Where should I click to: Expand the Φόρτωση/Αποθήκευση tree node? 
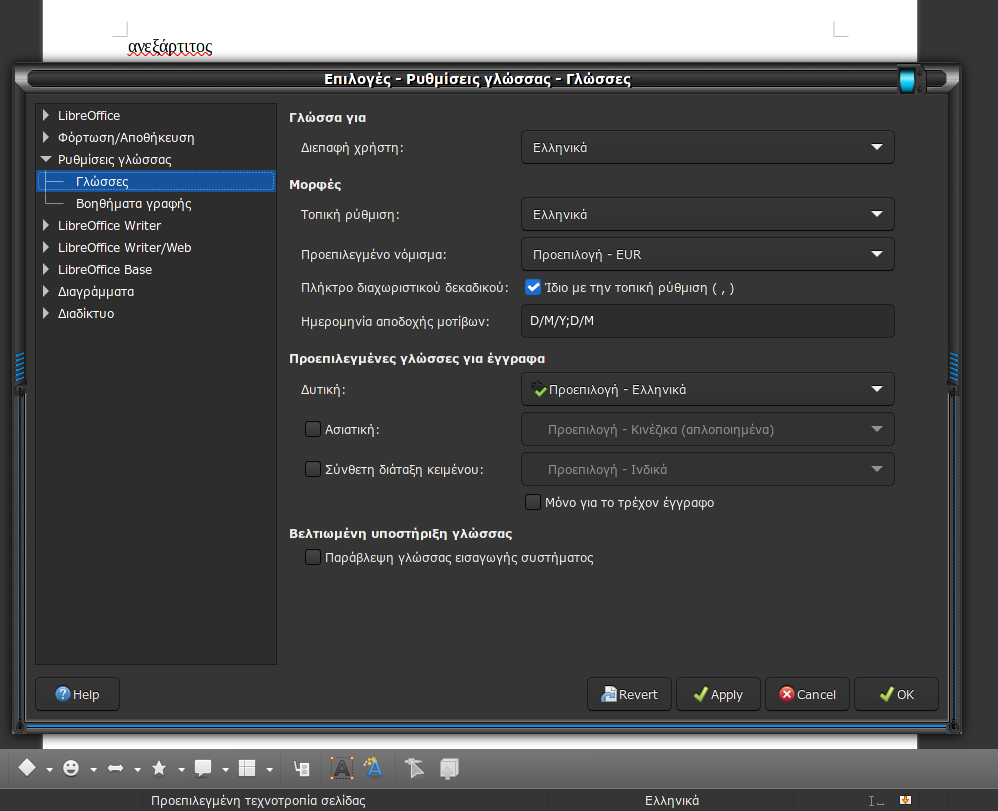46,137
